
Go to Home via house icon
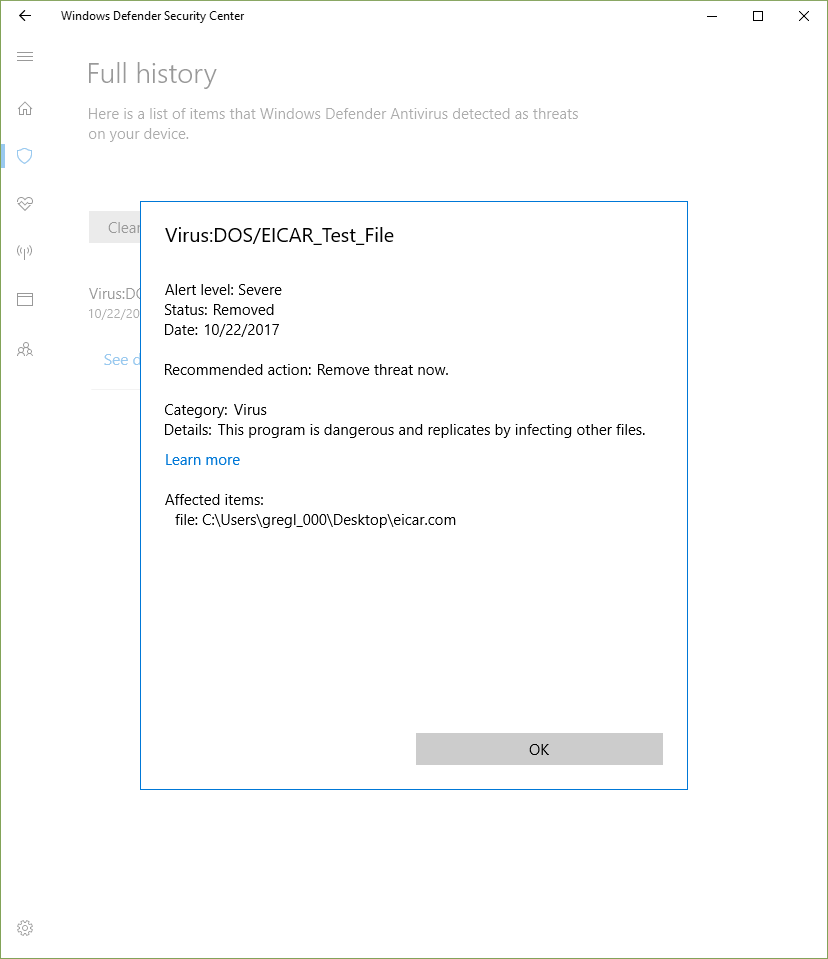(x=25, y=108)
